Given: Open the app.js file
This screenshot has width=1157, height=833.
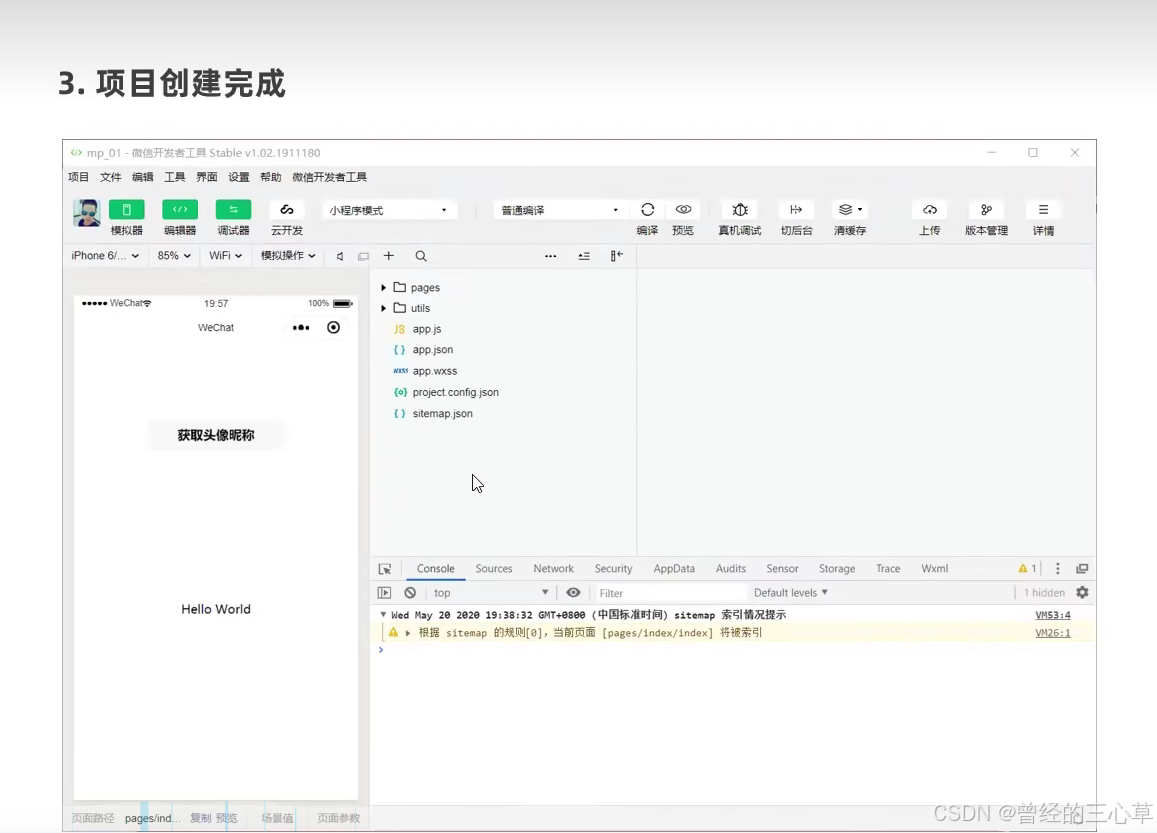Looking at the screenshot, I should [427, 329].
